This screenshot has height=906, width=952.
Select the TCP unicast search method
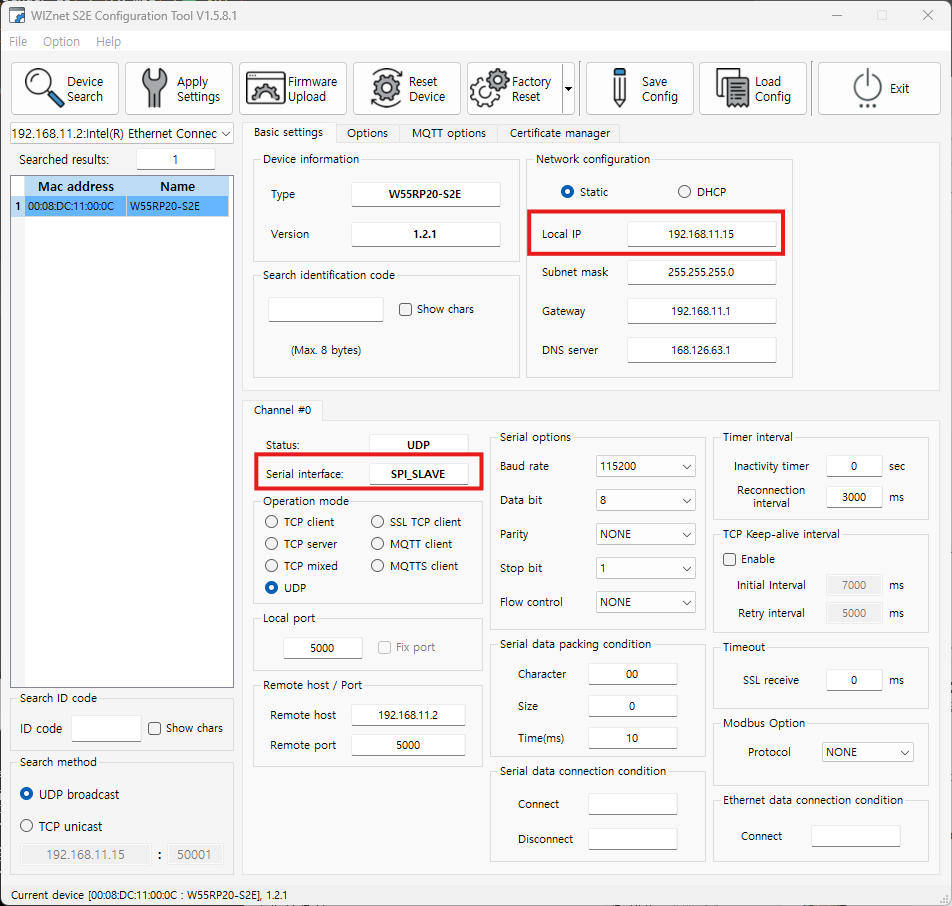click(x=26, y=826)
